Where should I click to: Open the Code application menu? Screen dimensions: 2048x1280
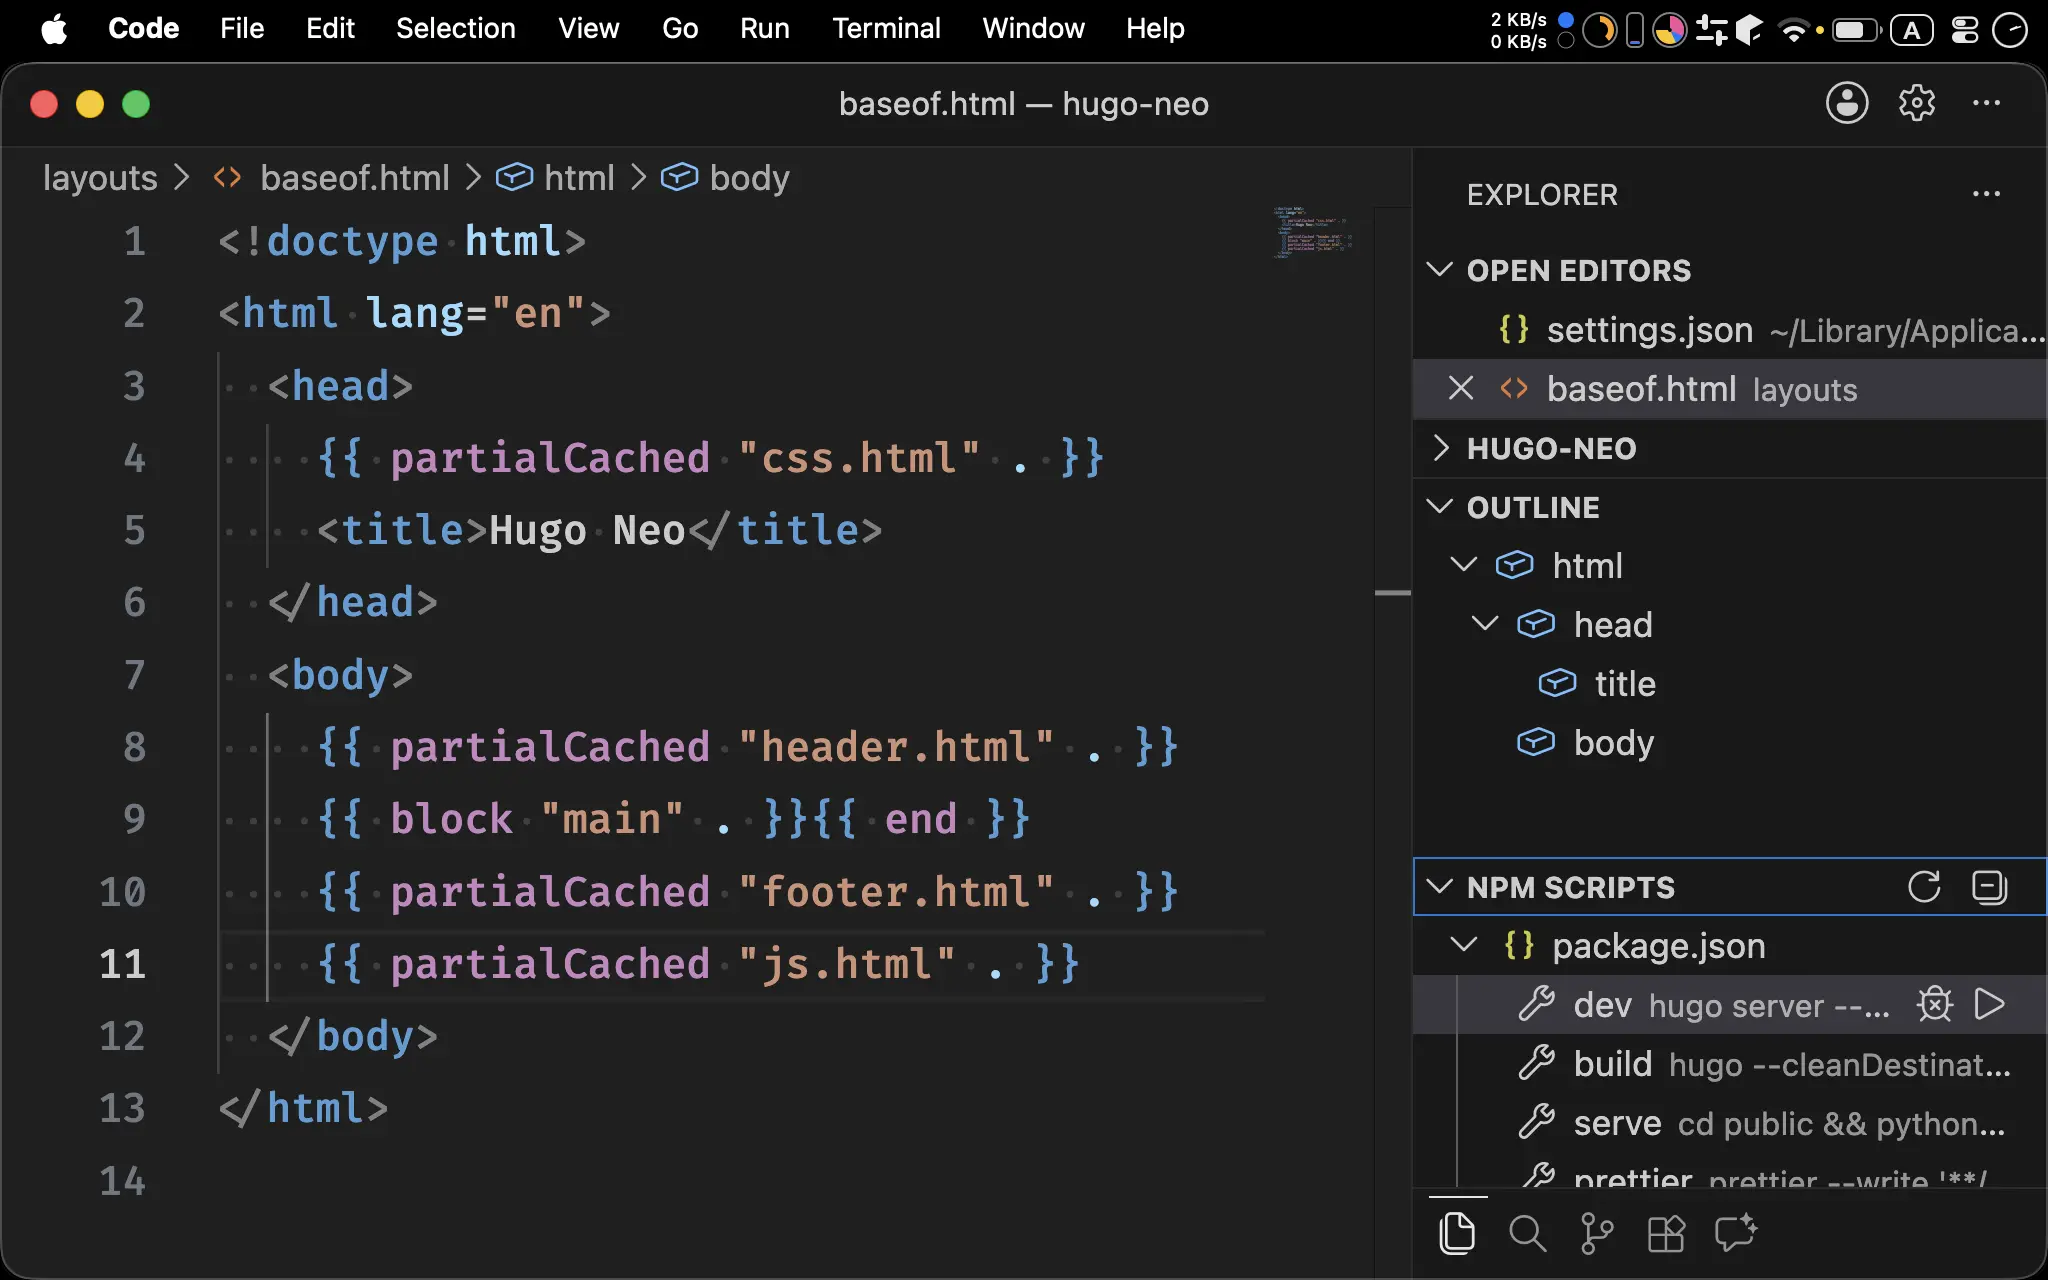[x=143, y=29]
